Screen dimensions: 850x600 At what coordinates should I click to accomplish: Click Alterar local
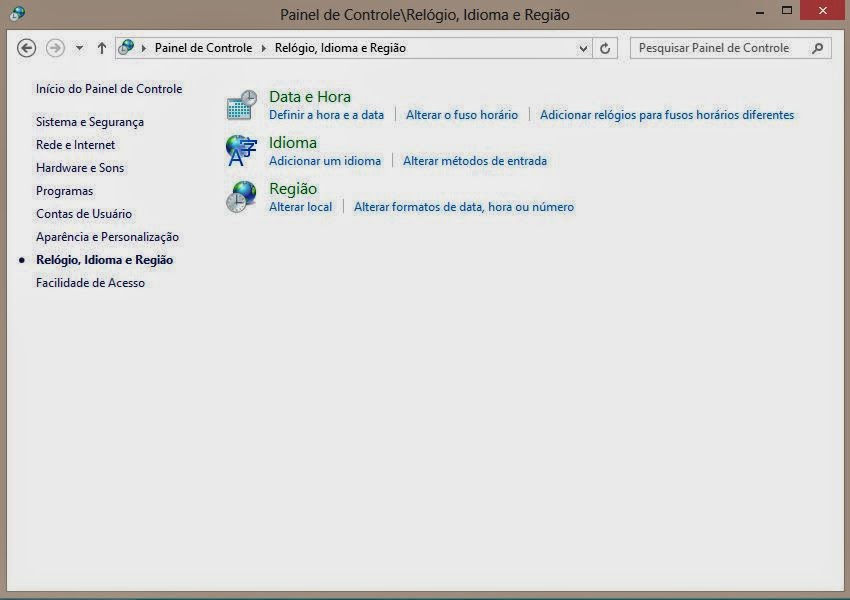[300, 207]
